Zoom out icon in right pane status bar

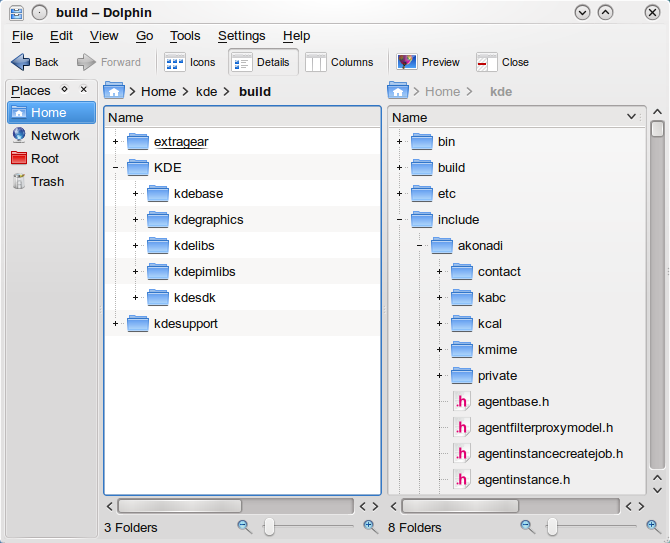pyautogui.click(x=528, y=527)
